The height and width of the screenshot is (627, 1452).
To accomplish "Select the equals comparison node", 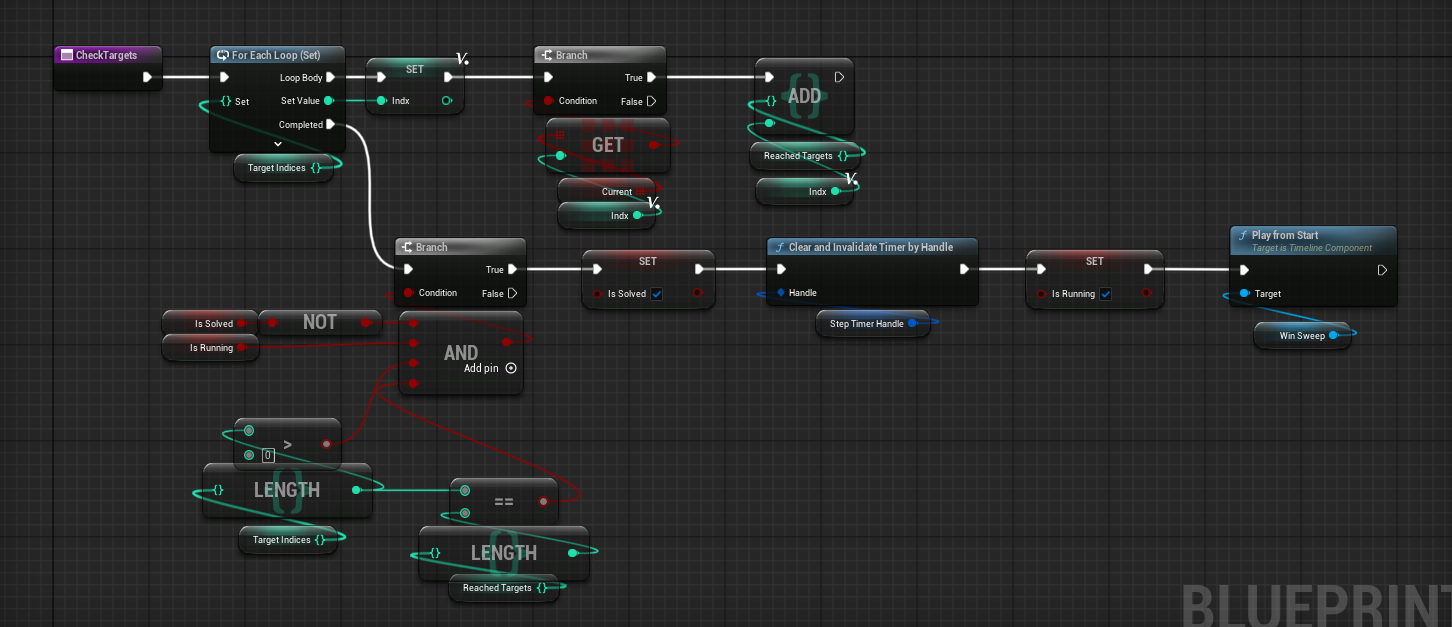I will tap(504, 501).
